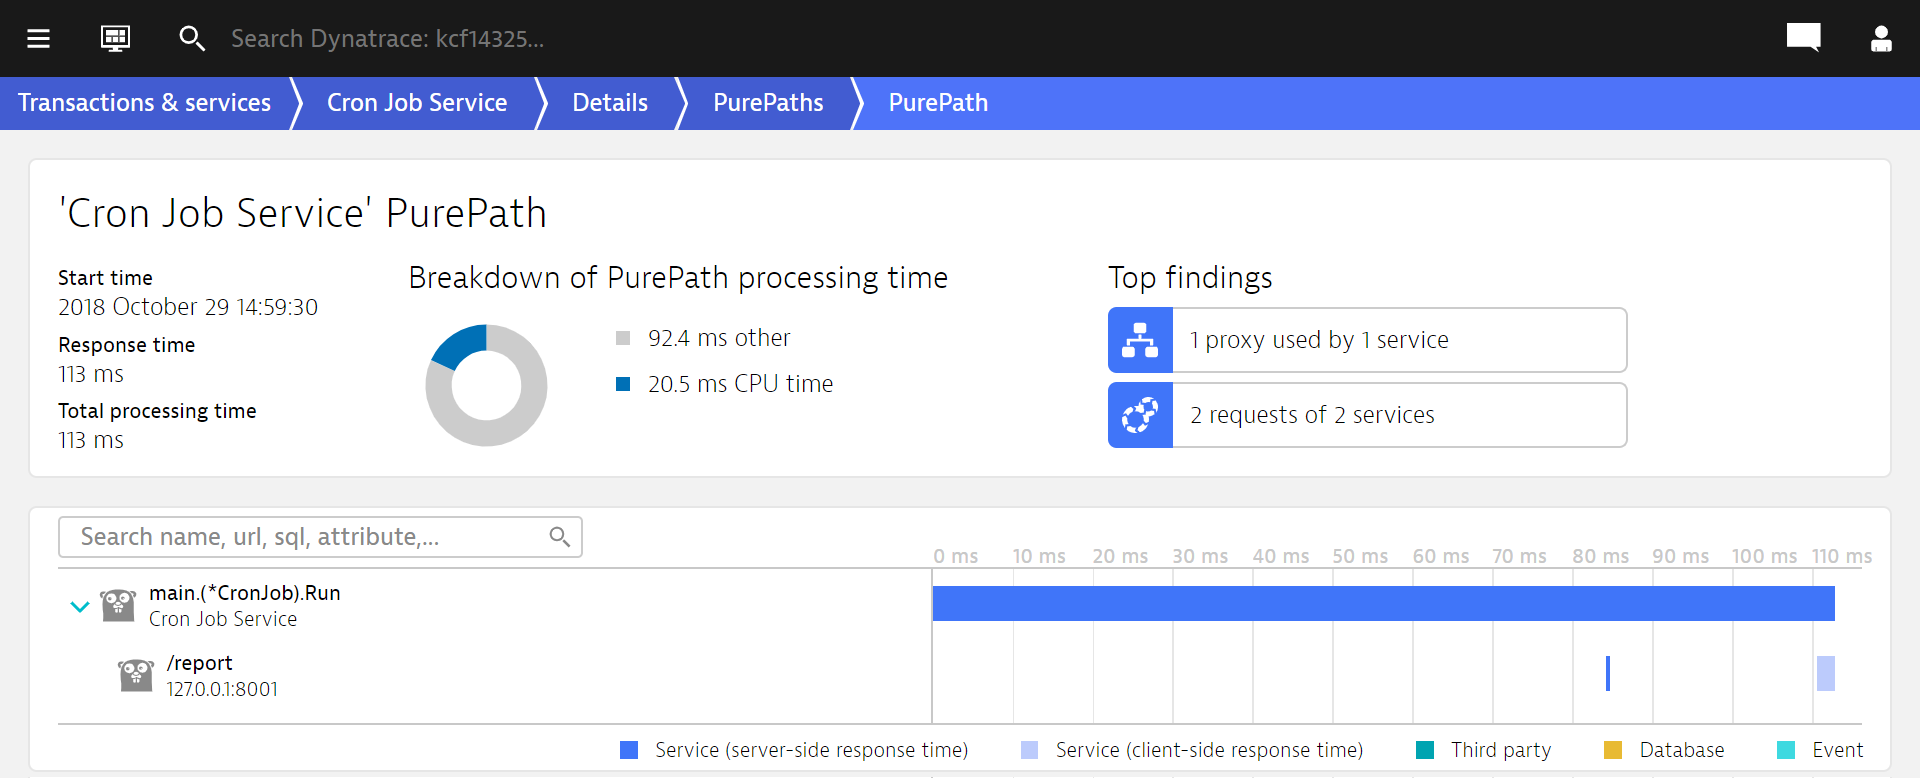Go back to PurePaths breadcrumb

pos(768,103)
